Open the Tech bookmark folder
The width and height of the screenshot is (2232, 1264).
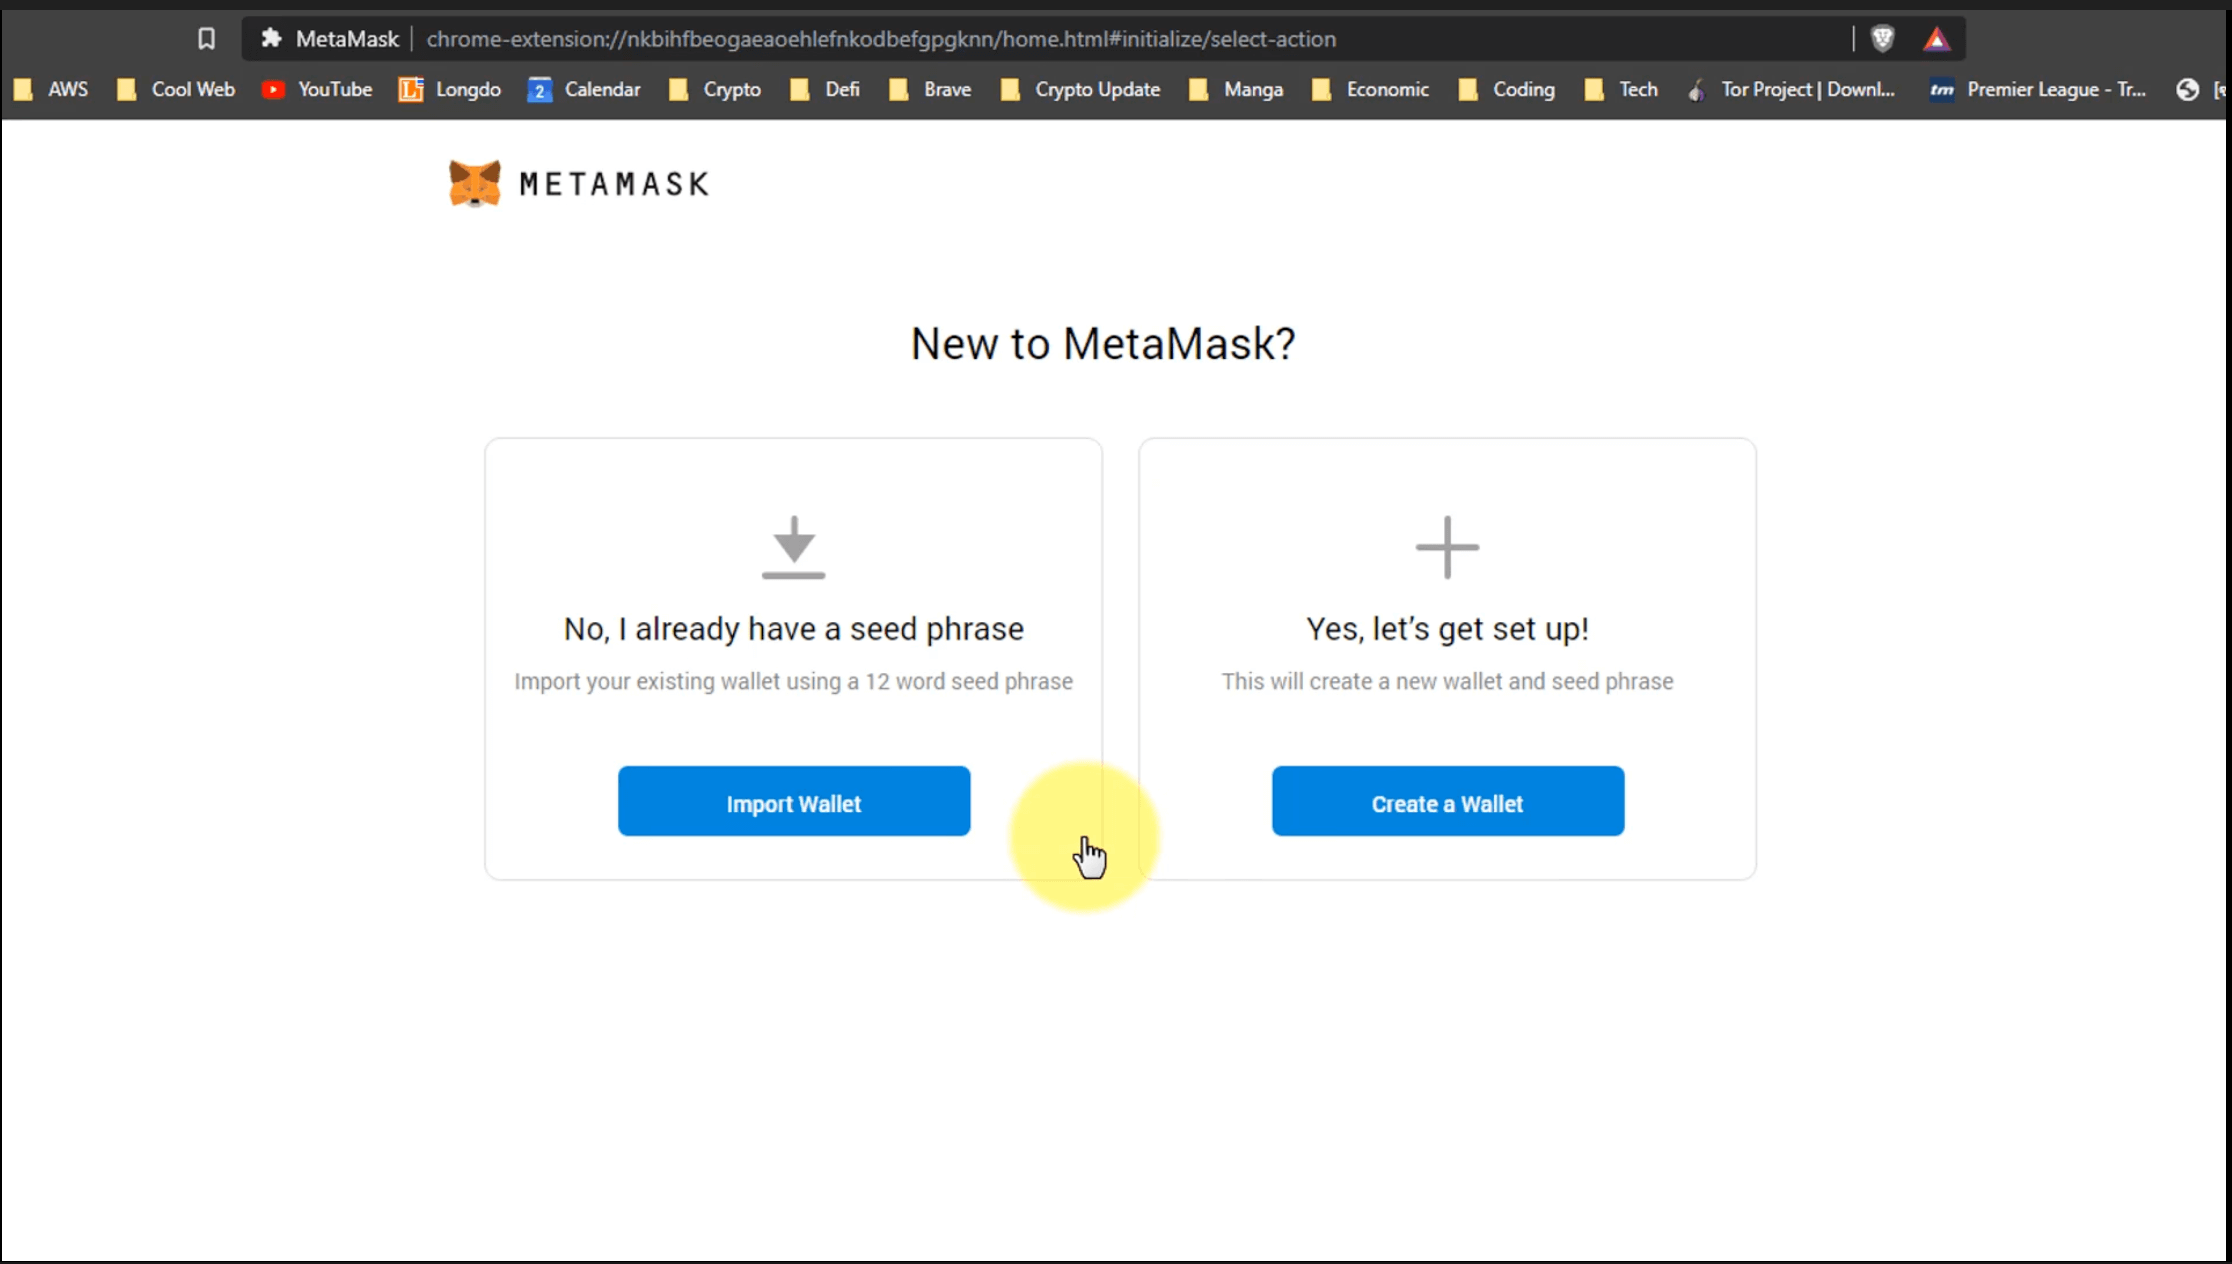click(x=1621, y=90)
